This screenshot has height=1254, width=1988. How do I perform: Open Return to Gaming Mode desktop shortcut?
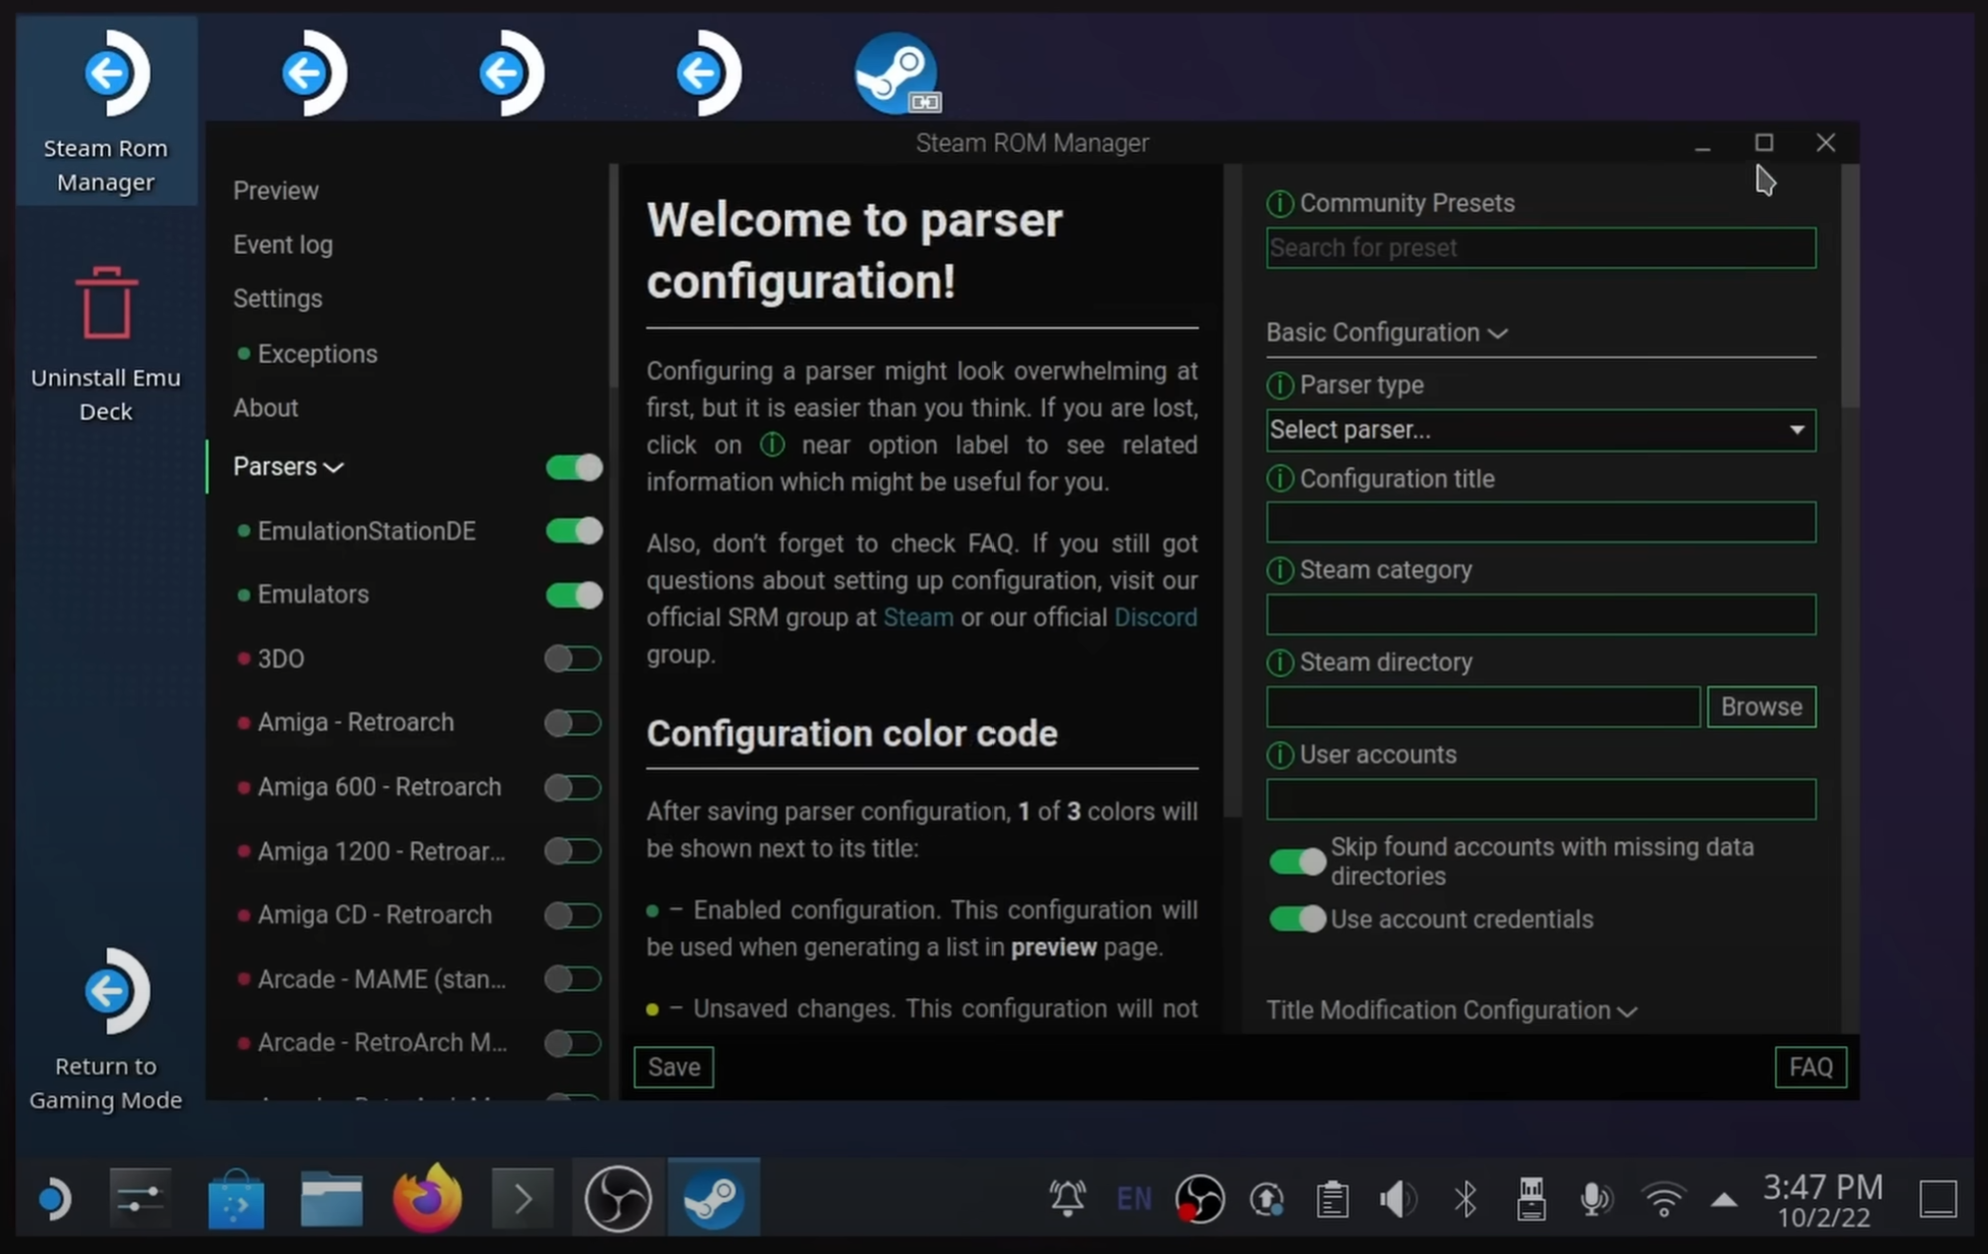pyautogui.click(x=106, y=1030)
